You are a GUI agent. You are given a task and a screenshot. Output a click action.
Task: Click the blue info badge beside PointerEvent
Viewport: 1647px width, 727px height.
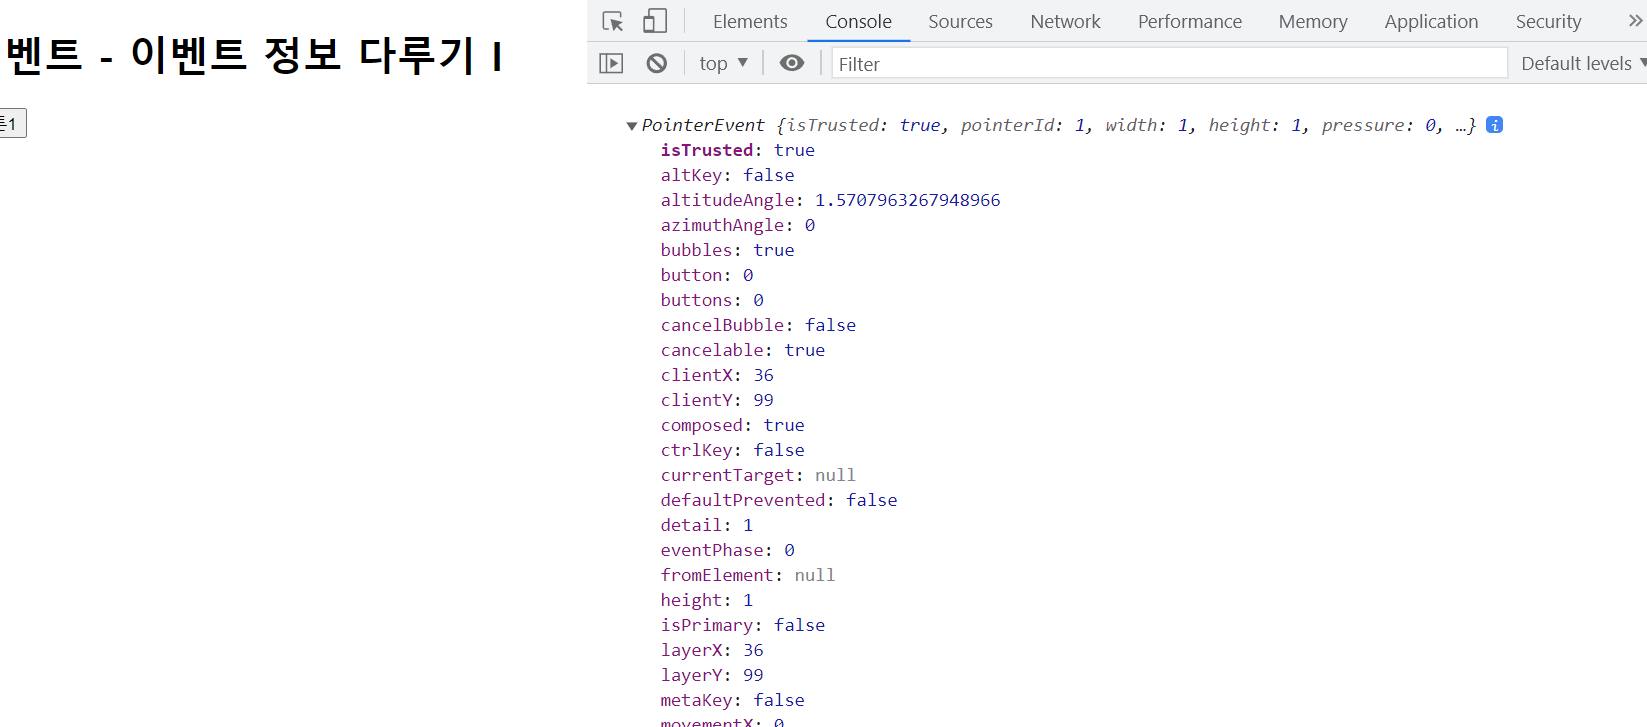[1494, 125]
